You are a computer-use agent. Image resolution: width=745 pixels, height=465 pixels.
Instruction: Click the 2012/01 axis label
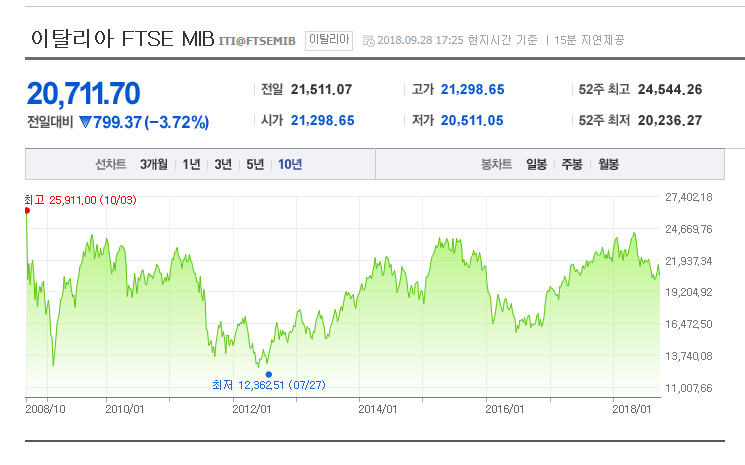(x=251, y=409)
